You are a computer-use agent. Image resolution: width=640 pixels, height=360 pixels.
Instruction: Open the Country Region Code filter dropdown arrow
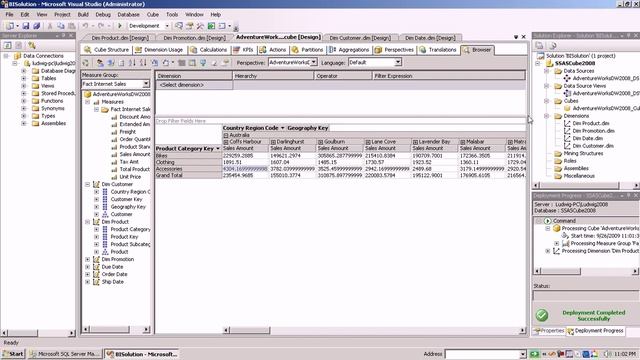pyautogui.click(x=282, y=128)
